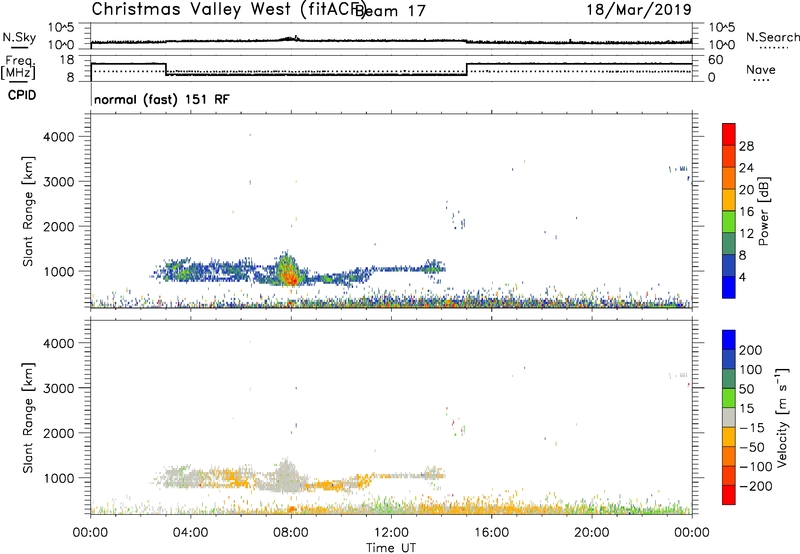Click the gray segment of Velocity colorbar
Image resolution: width=800 pixels, height=554 pixels.
729,417
